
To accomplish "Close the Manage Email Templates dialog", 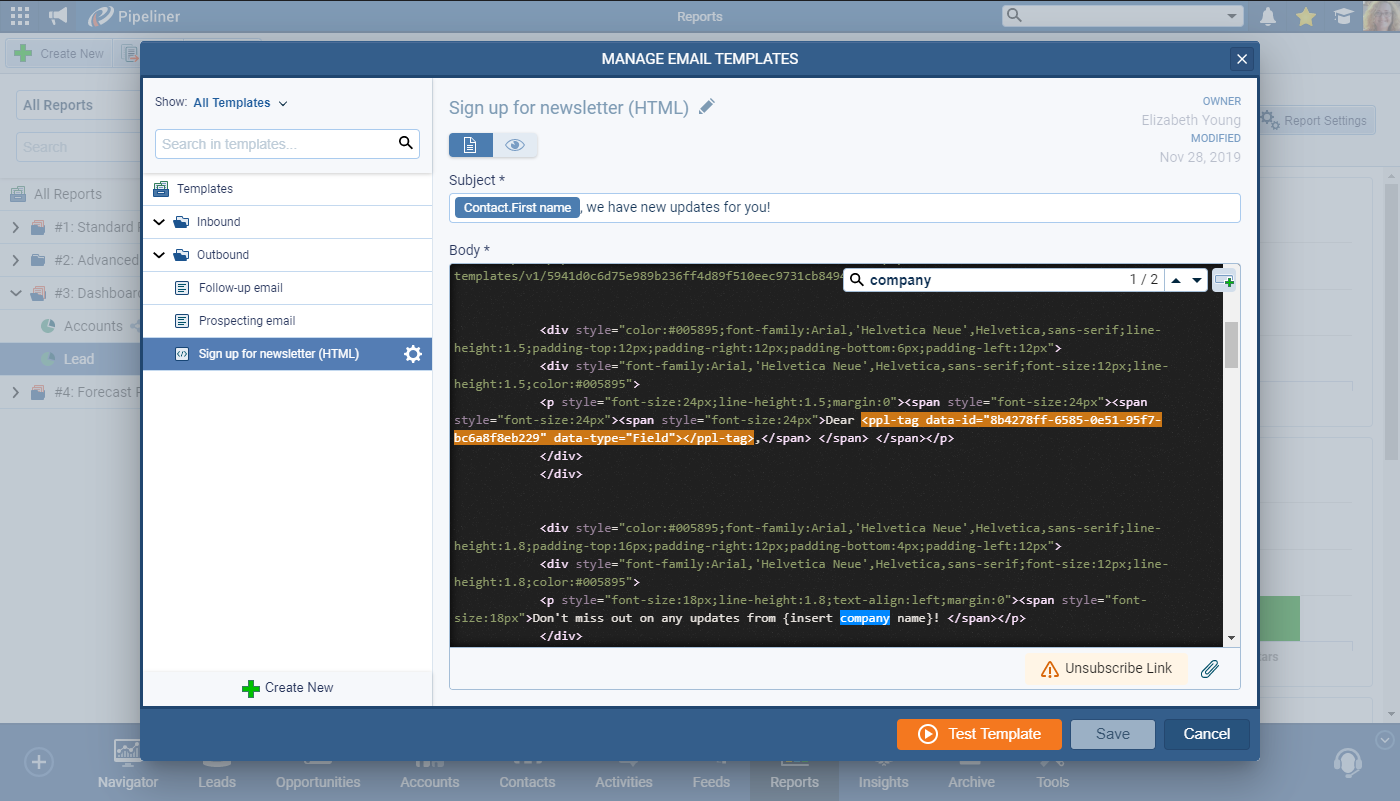I will coord(1242,59).
